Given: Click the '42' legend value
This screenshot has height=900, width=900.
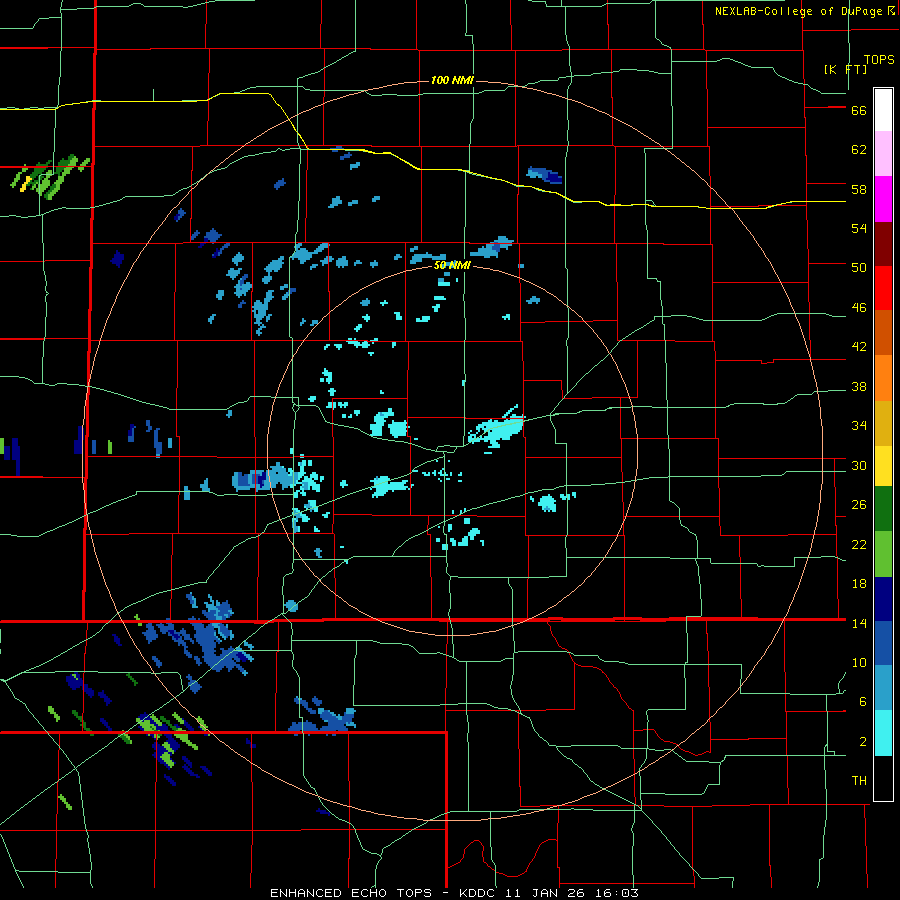Looking at the screenshot, I should 859,347.
